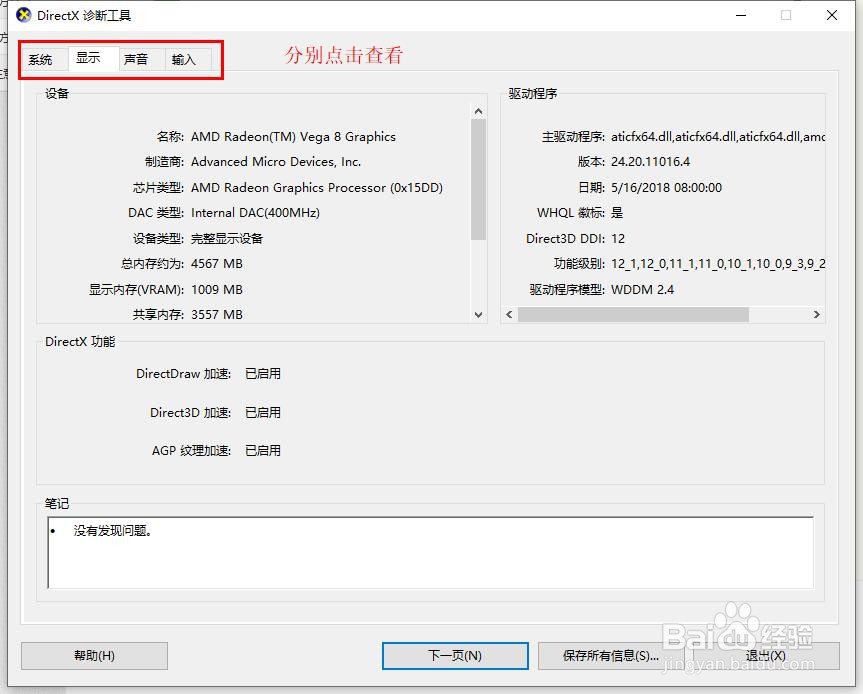This screenshot has height=694, width=863.
Task: Click the up arrow on the device scrollbar
Action: coord(478,111)
